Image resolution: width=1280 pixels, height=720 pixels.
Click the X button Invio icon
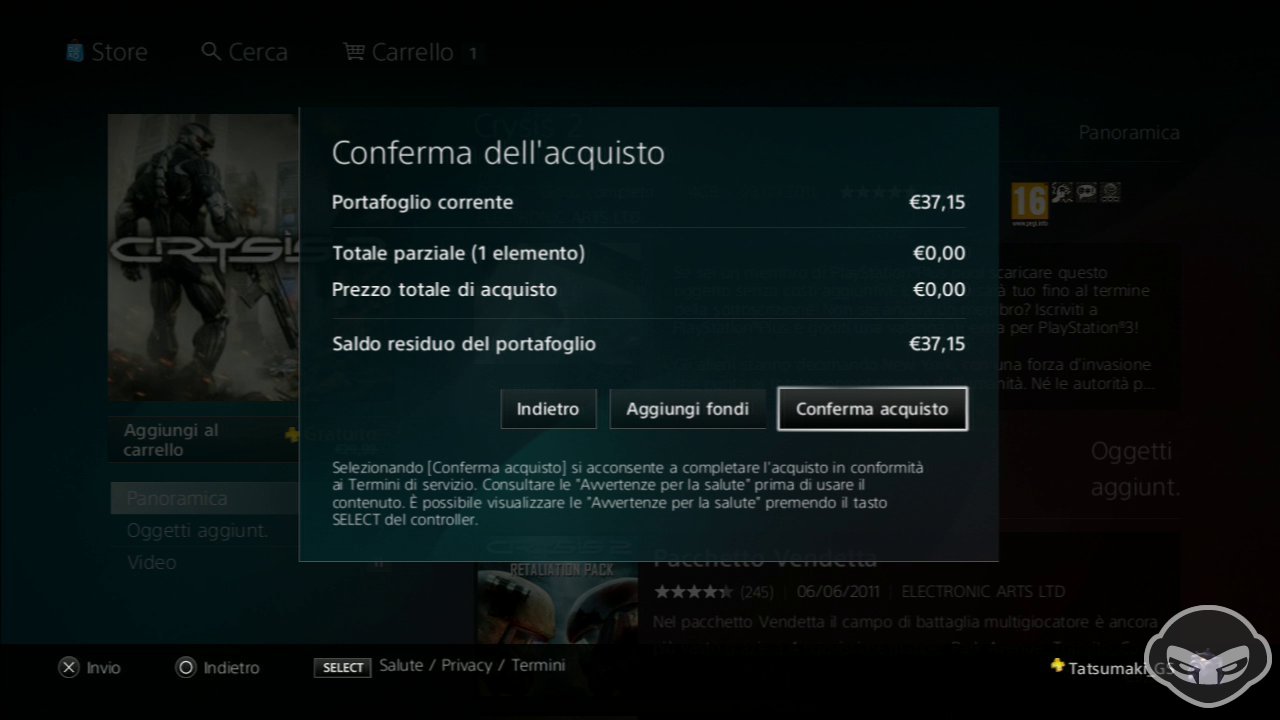(68, 668)
